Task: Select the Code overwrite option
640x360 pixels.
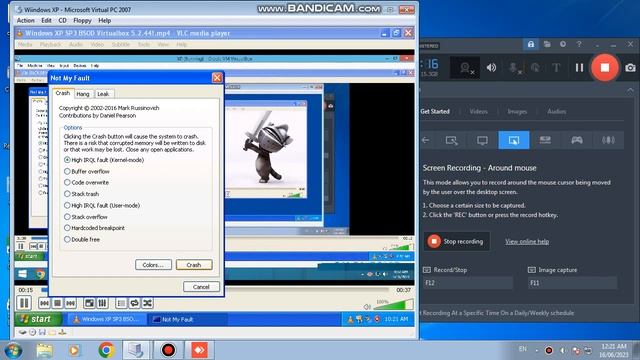Action: 87,182
